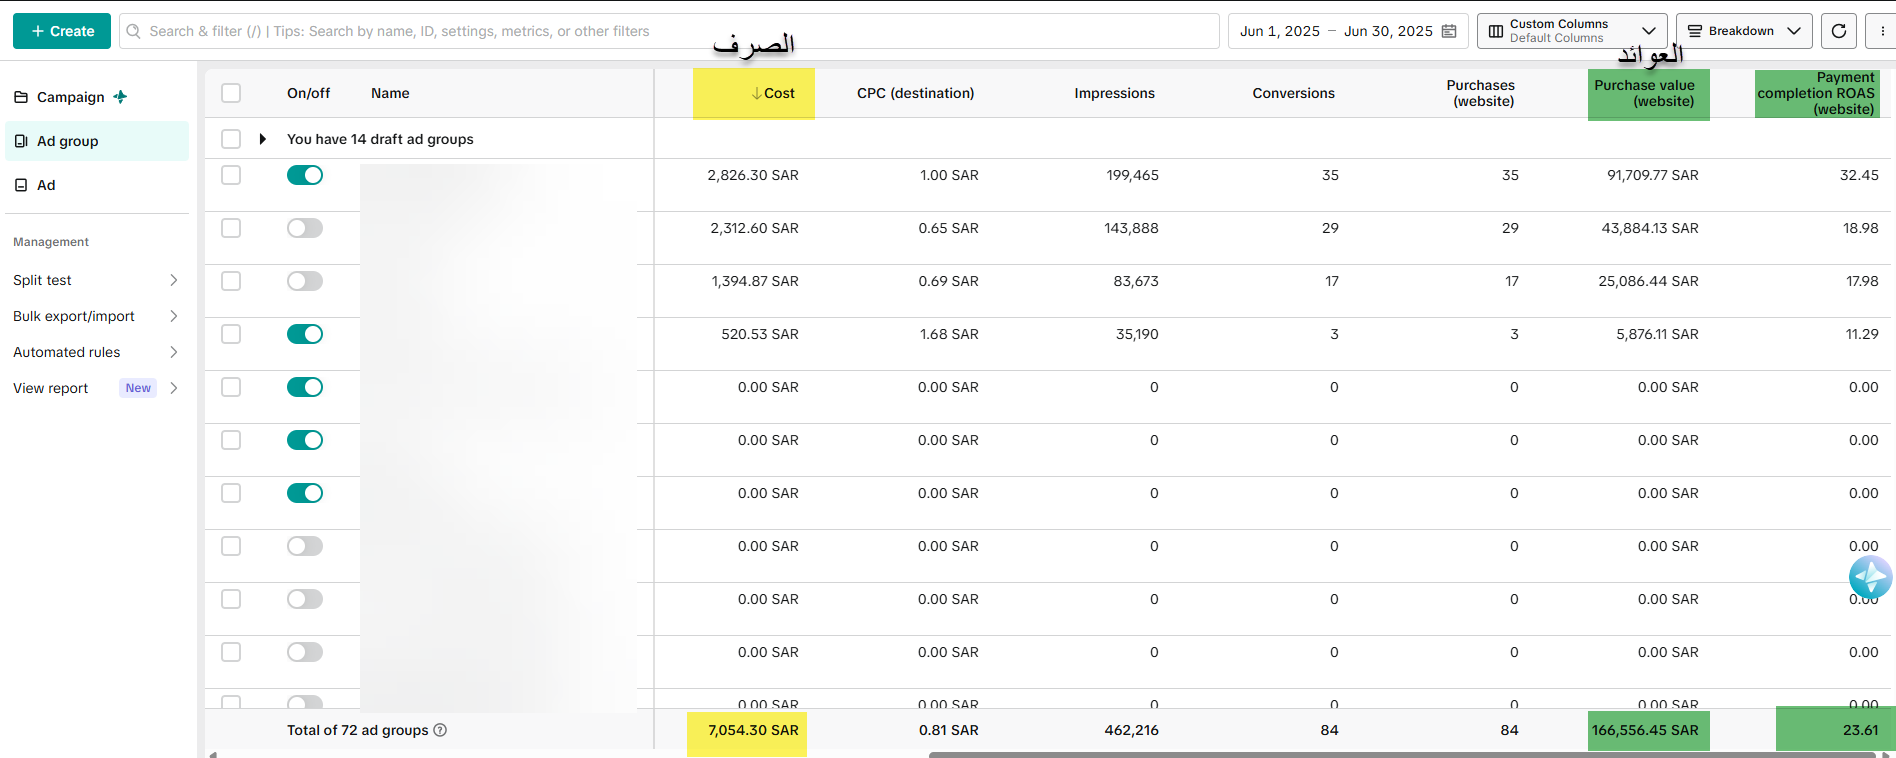This screenshot has width=1896, height=758.
Task: Click the horizontal scrollbar thumb
Action: click(1402, 755)
